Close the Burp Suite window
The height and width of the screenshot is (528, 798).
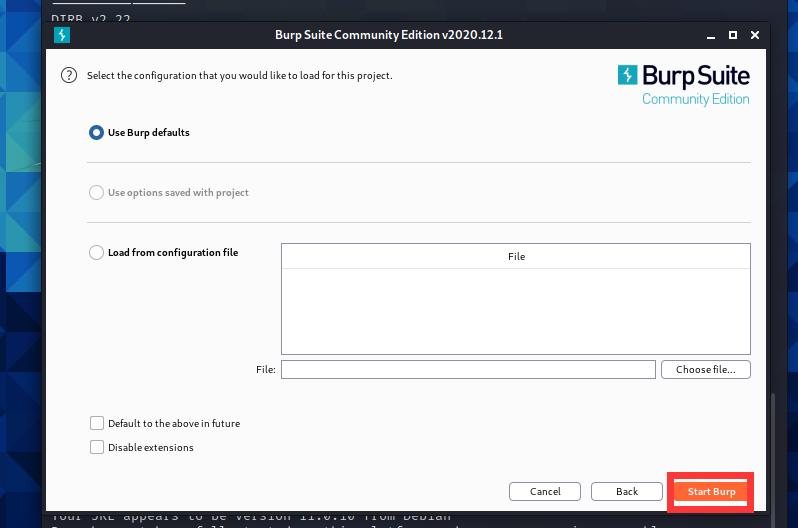(755, 35)
